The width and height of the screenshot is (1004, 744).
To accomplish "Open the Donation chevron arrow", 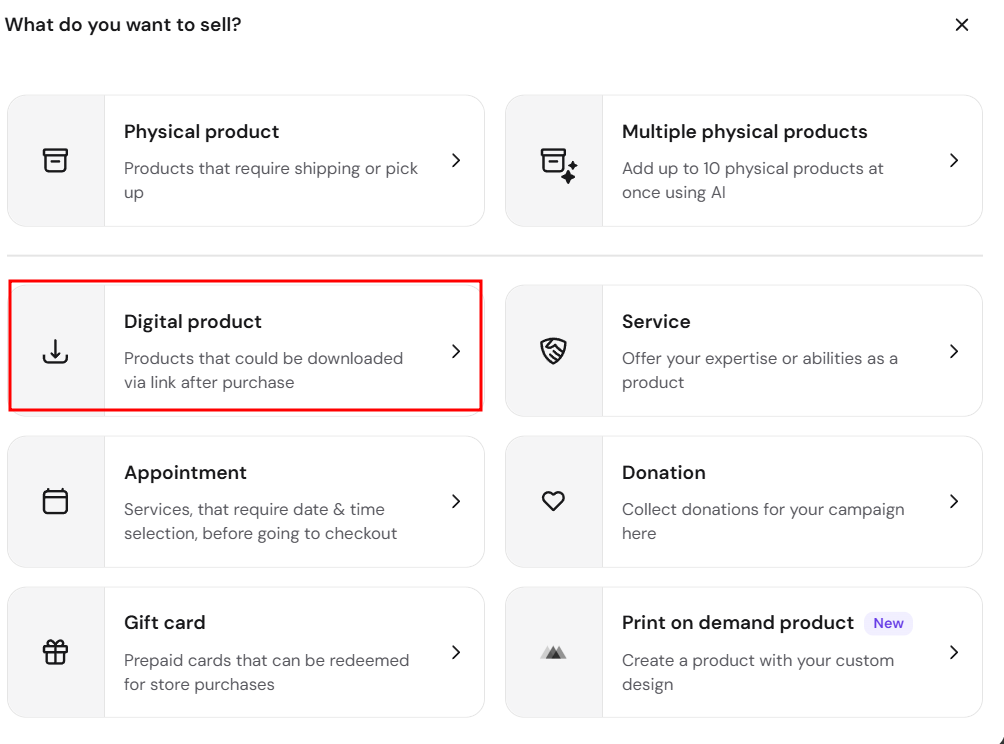I will pos(954,501).
